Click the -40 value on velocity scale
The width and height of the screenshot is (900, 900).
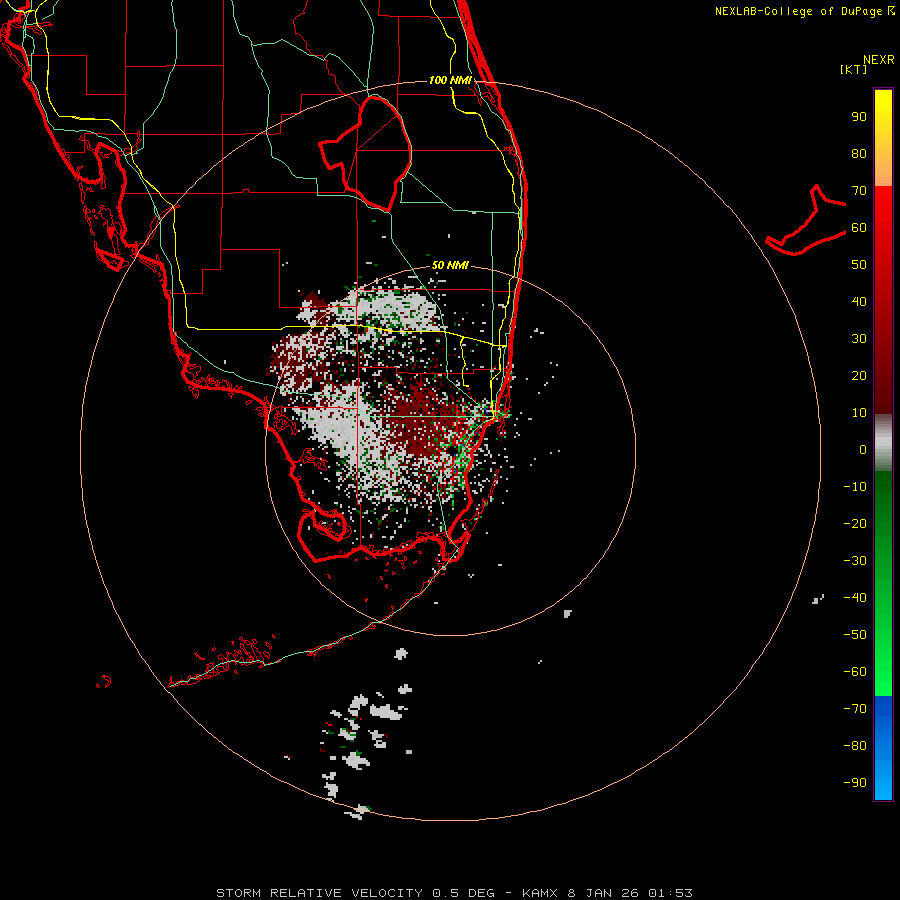[855, 598]
